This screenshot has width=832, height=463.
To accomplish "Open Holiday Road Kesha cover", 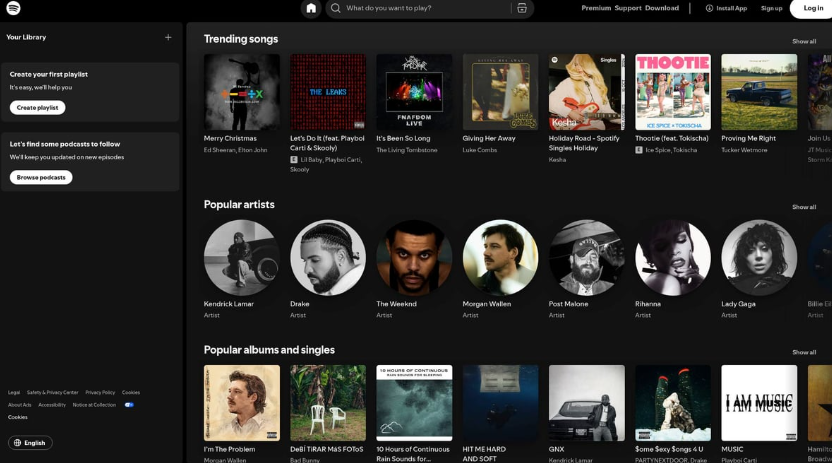I will 586,92.
